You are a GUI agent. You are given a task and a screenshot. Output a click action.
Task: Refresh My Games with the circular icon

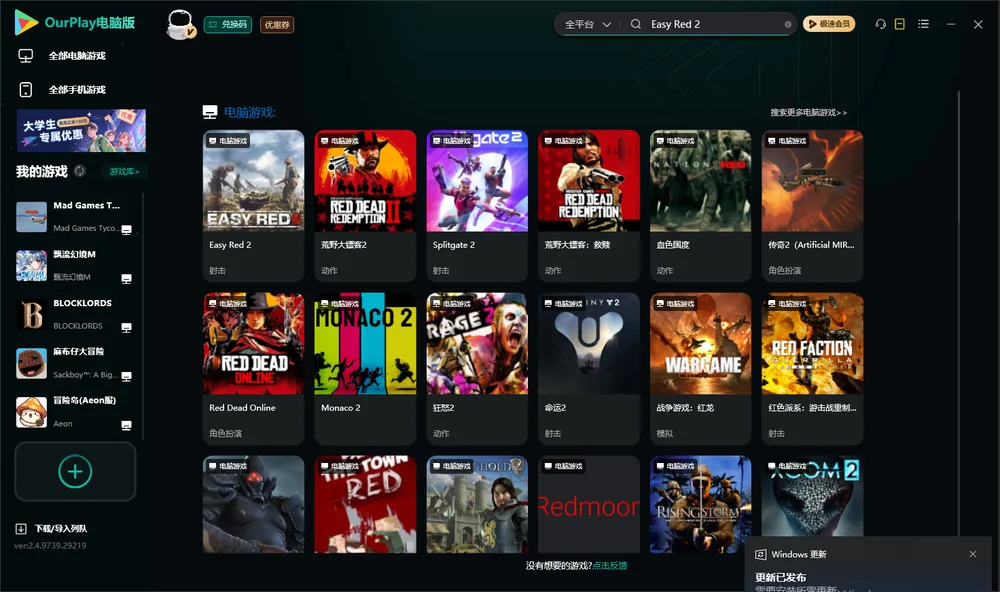coord(80,171)
